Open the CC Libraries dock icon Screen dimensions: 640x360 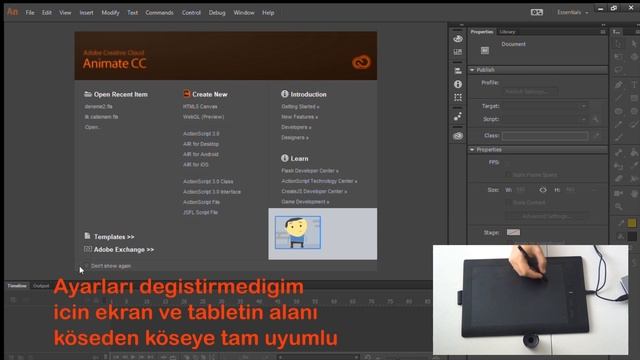click(x=458, y=136)
